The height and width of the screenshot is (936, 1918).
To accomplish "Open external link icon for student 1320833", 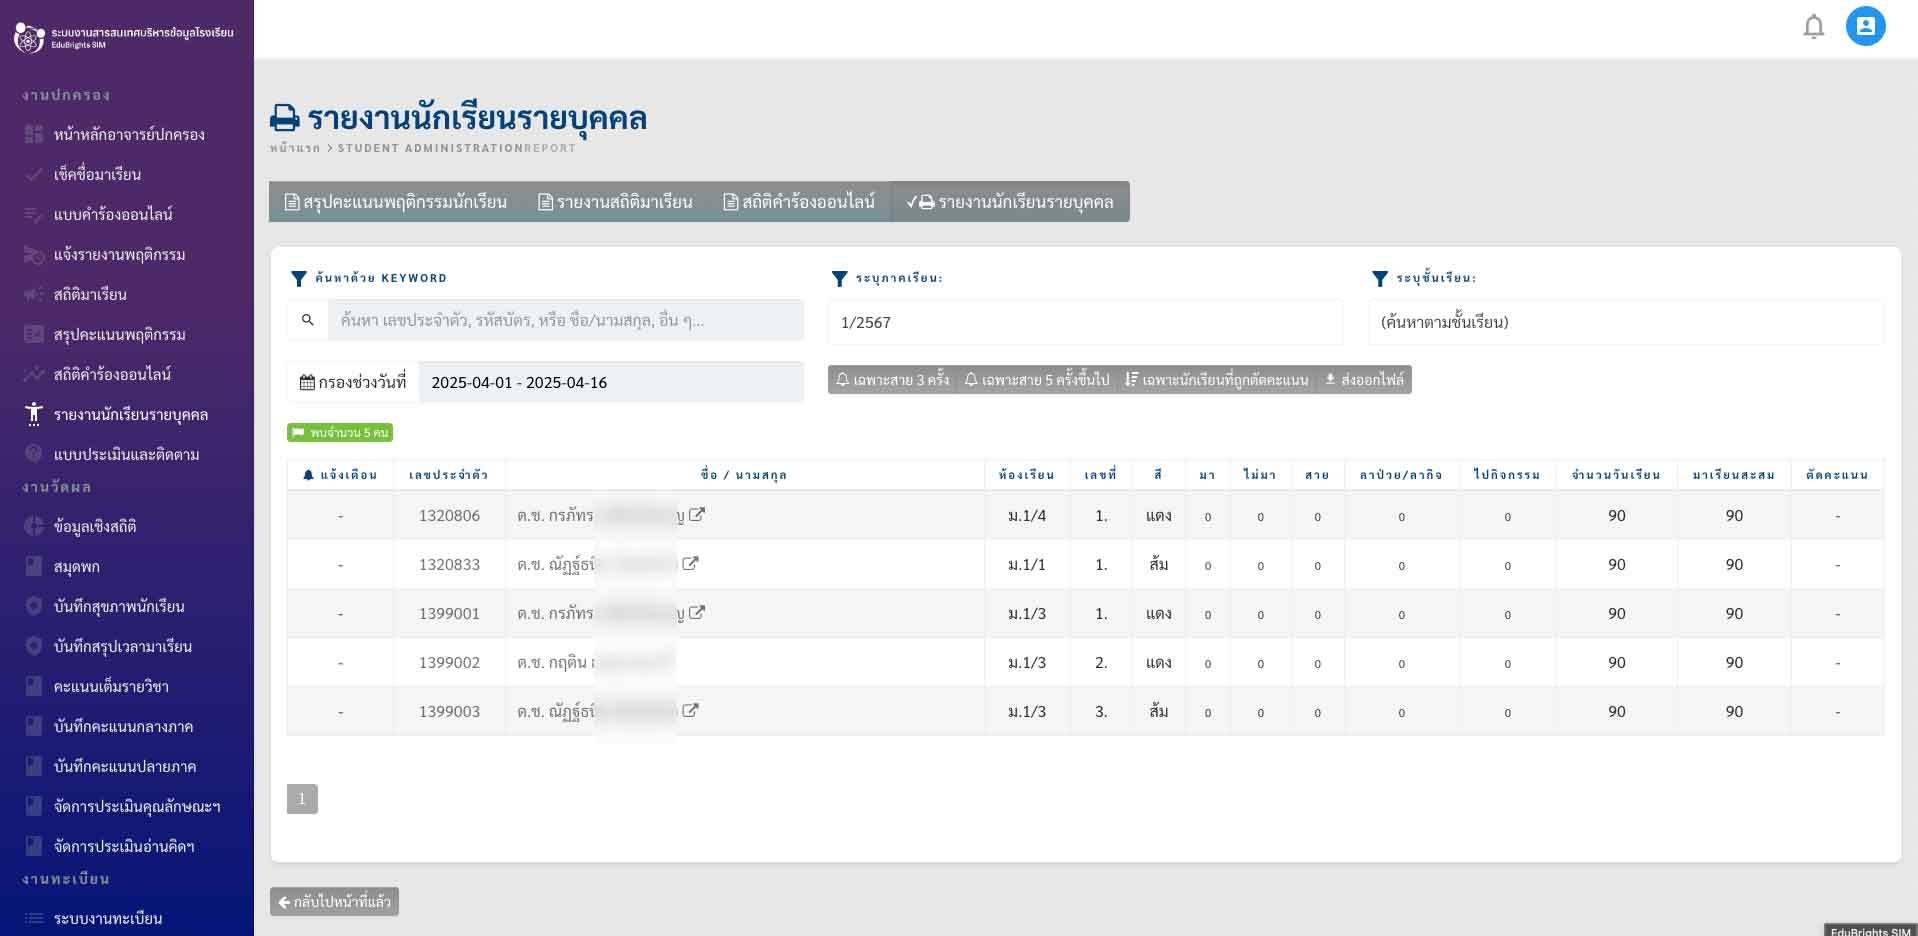I will [x=690, y=564].
